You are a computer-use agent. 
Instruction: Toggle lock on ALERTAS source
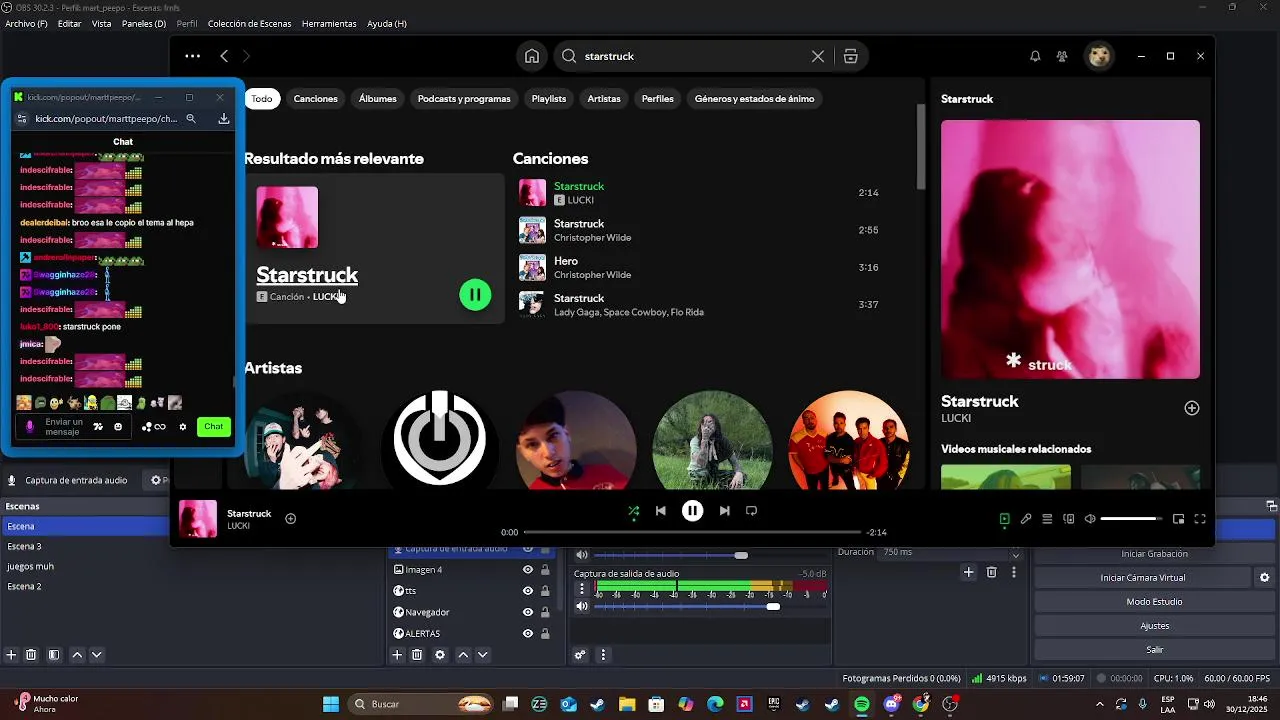(x=545, y=633)
